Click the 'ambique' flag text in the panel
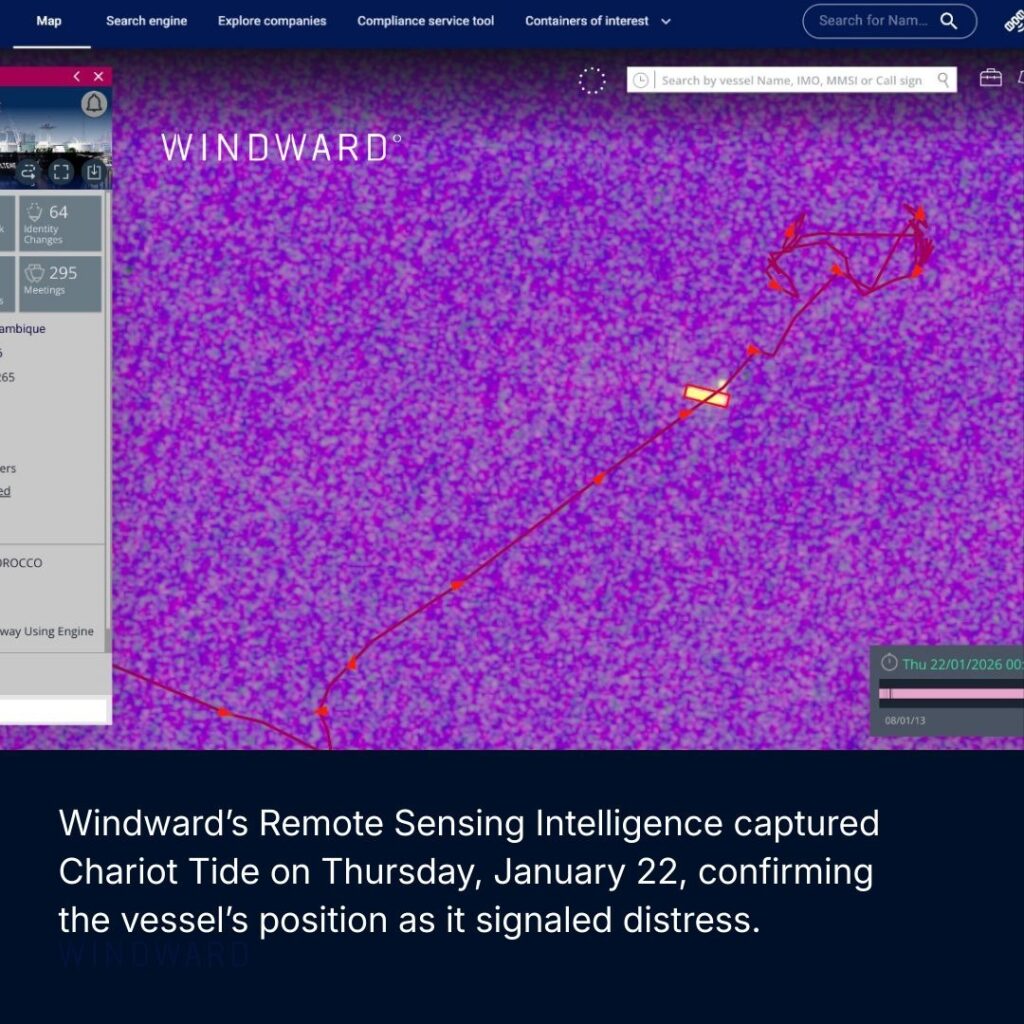Viewport: 1024px width, 1024px height. pyautogui.click(x=23, y=328)
